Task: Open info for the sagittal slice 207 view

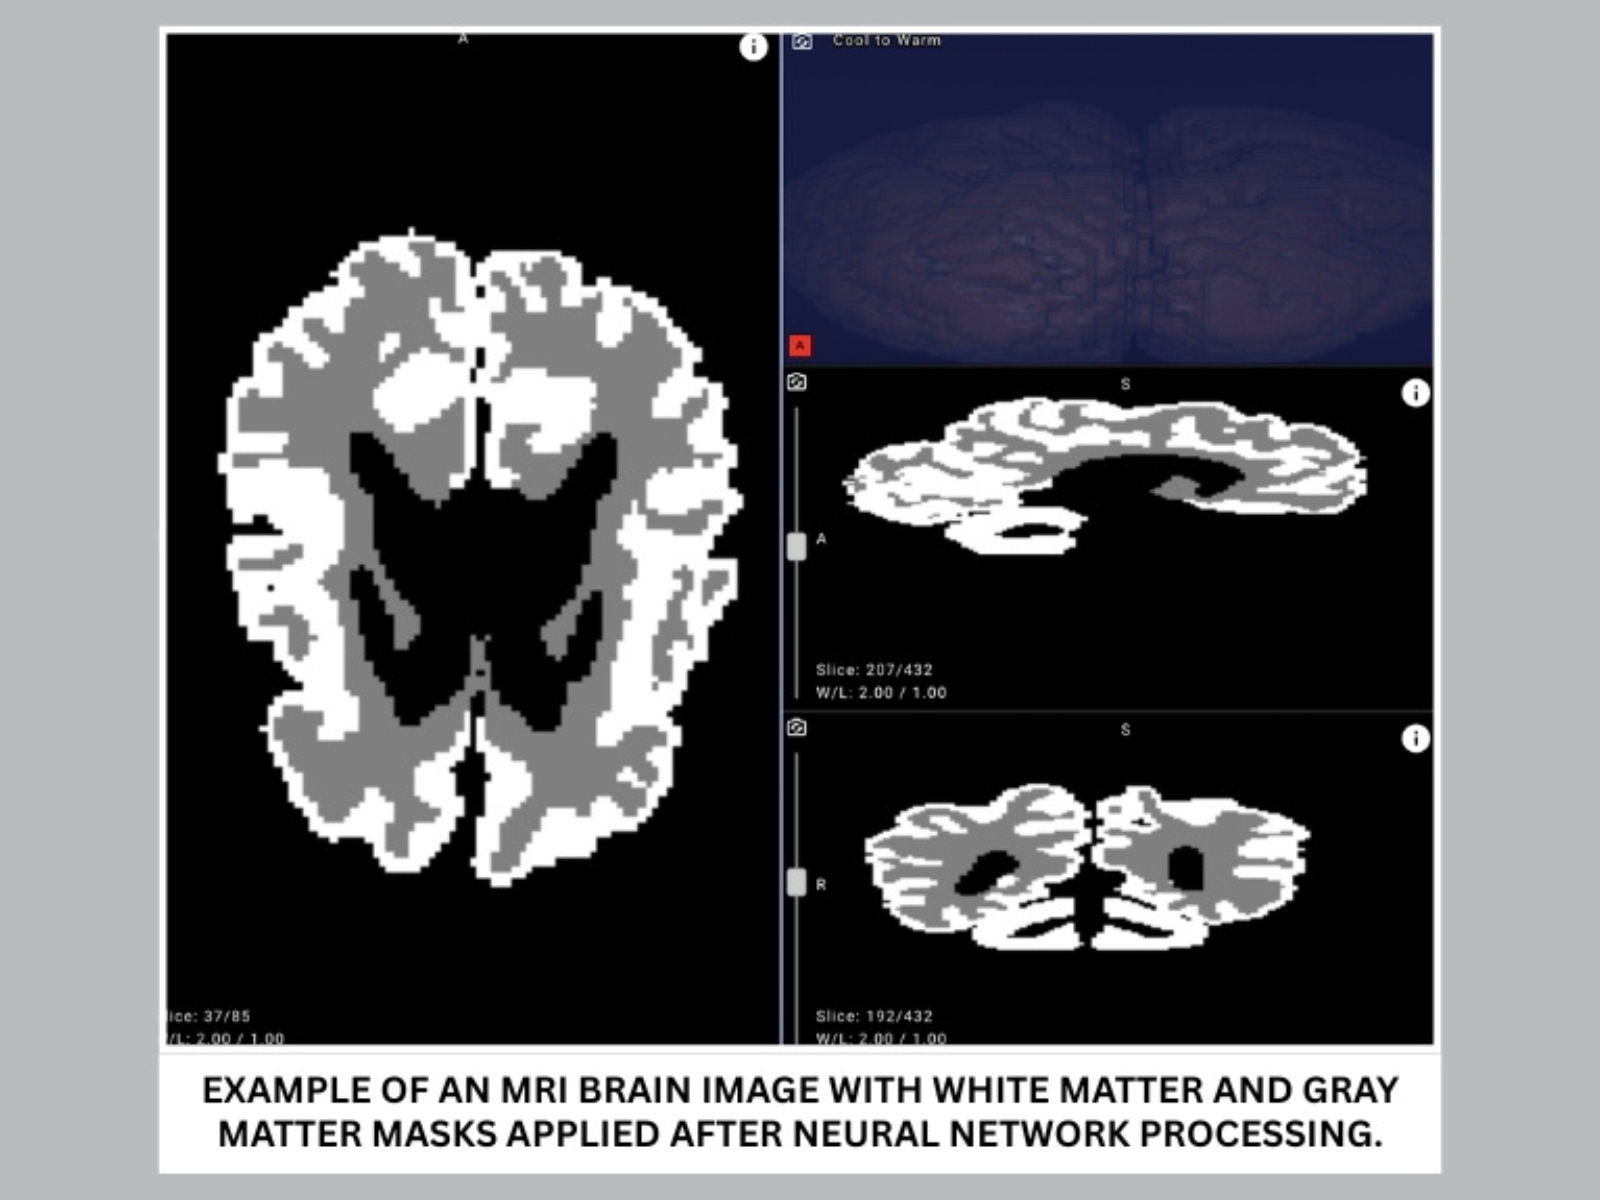Action: coord(1415,393)
